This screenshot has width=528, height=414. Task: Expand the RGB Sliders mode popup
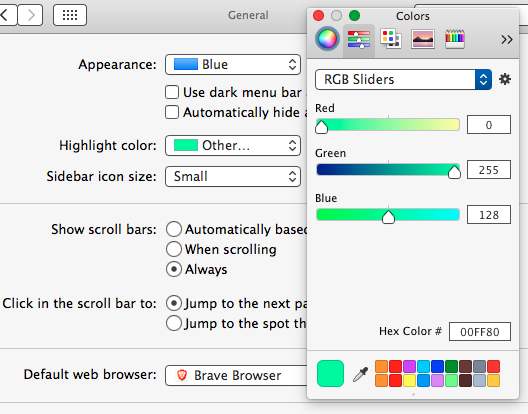pos(403,79)
